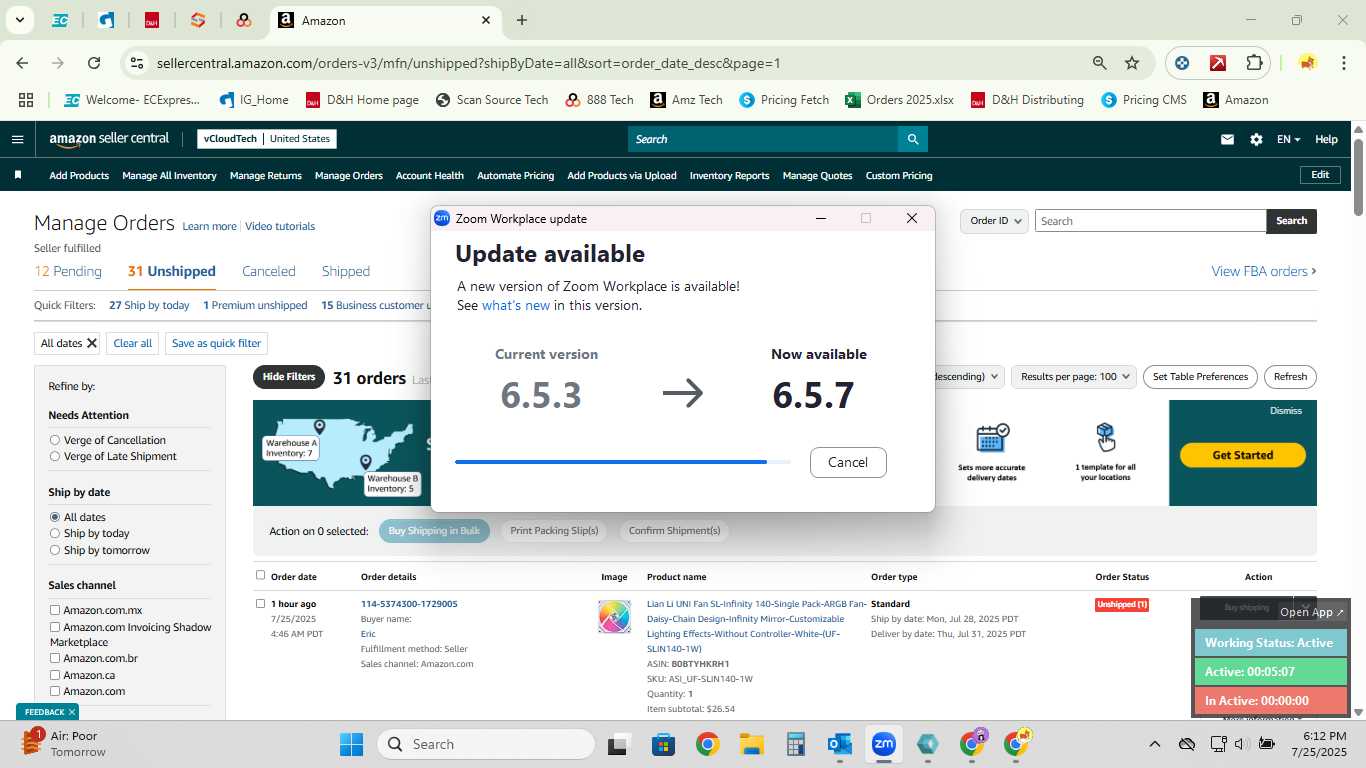Select Verge of Cancellation radio option
The image size is (1366, 768).
[x=55, y=440]
